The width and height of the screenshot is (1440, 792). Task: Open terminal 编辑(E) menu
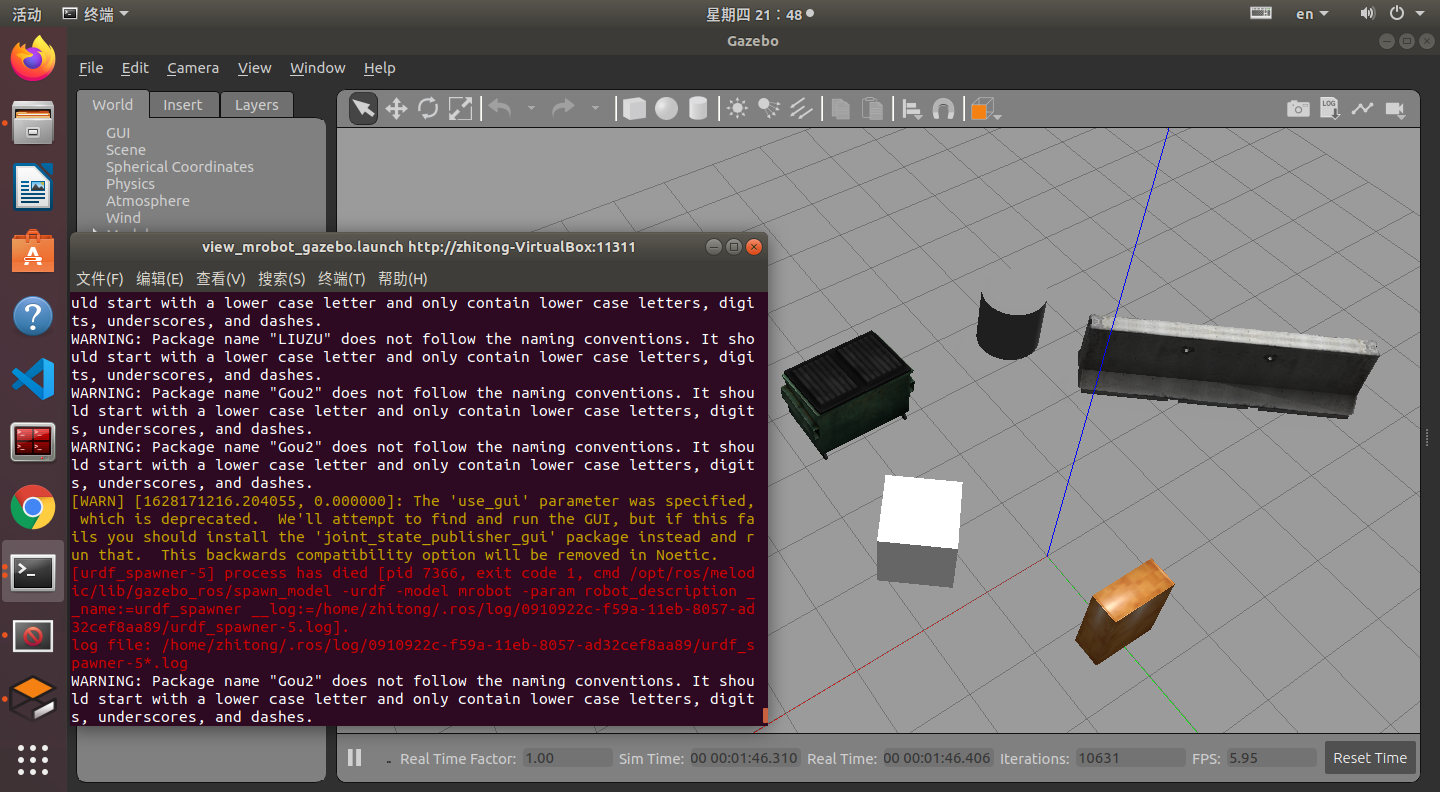(160, 279)
